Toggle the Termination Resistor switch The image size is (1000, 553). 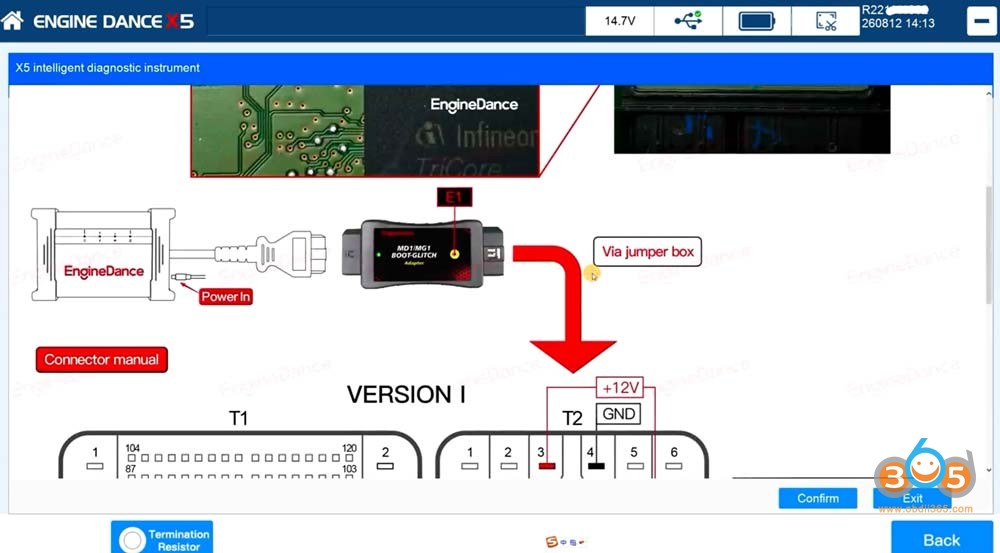tap(162, 537)
